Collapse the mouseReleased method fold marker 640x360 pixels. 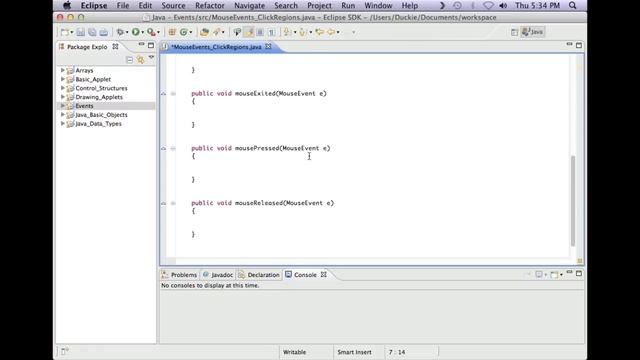click(173, 203)
